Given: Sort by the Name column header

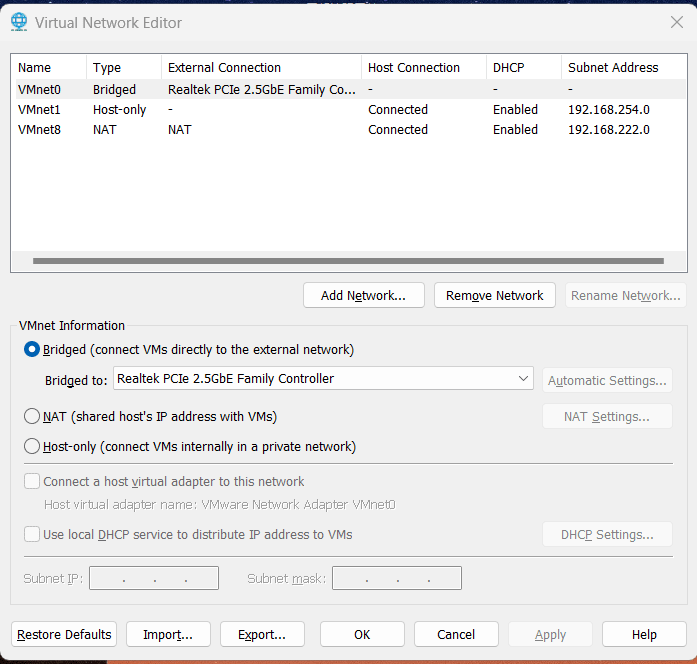Looking at the screenshot, I should (x=49, y=68).
